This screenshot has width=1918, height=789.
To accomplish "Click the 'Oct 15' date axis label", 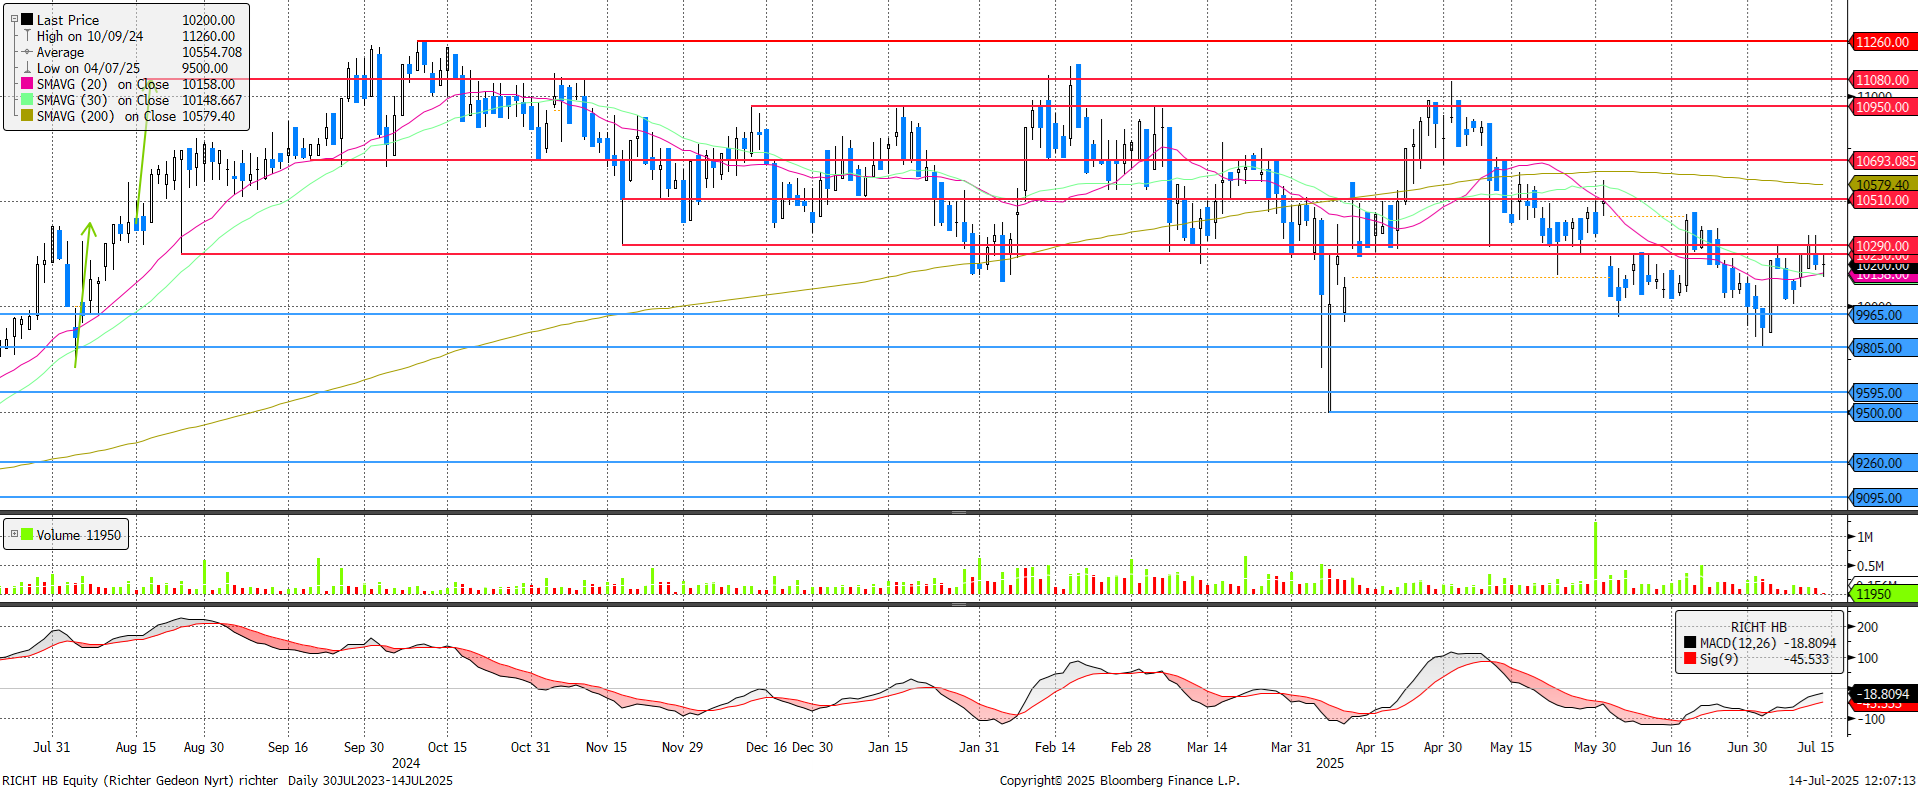I will (447, 747).
